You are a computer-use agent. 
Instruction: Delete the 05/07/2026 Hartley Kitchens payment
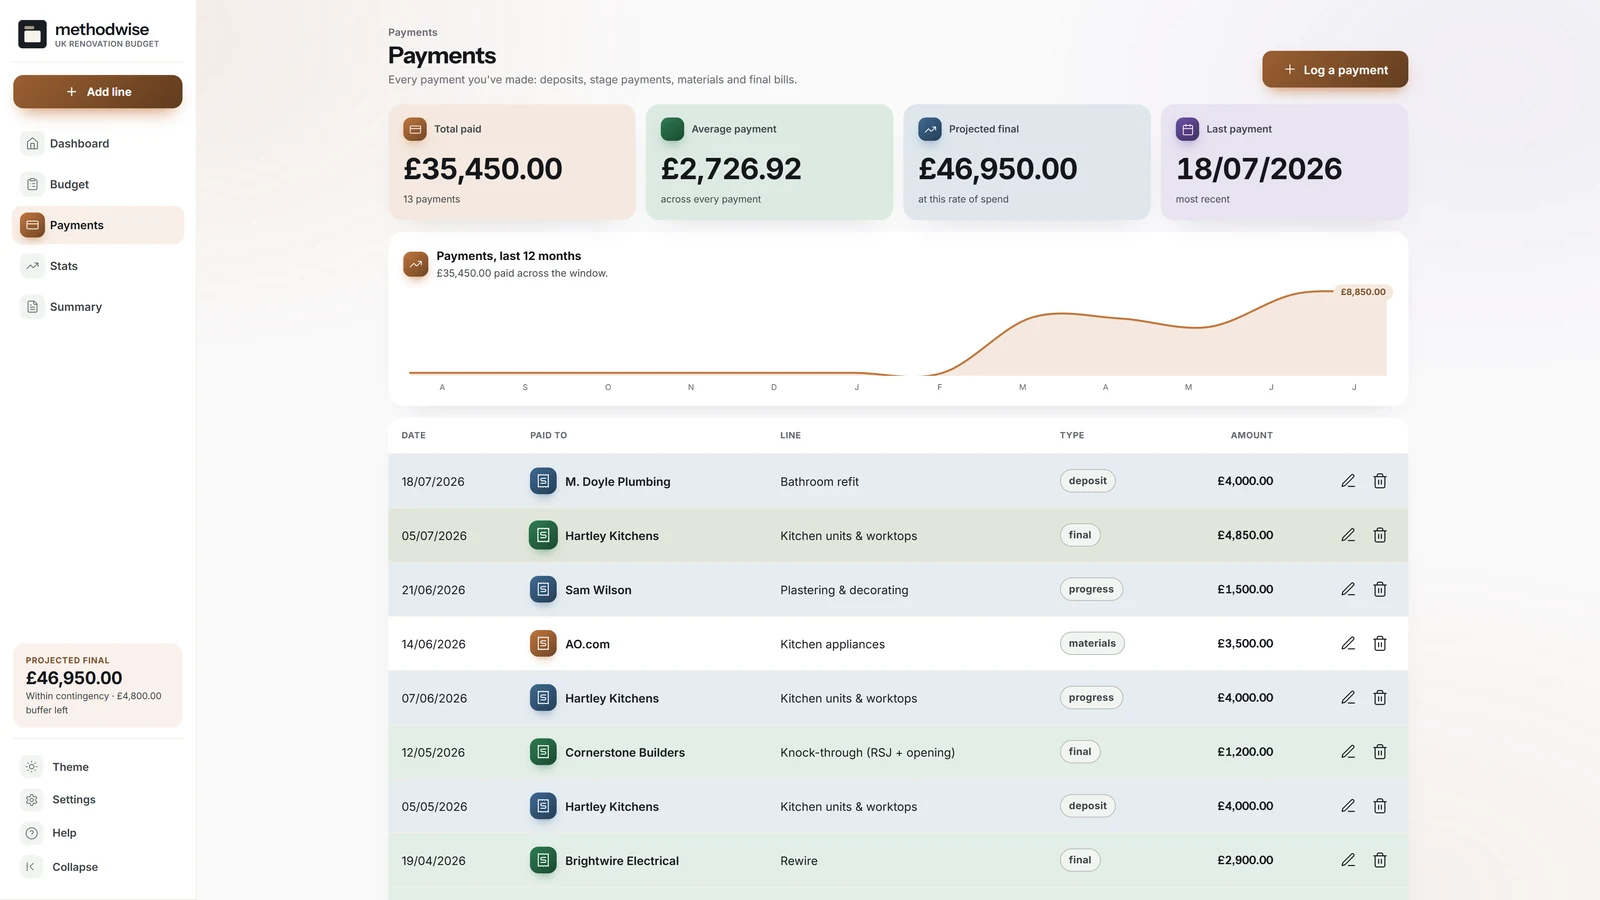click(x=1380, y=535)
